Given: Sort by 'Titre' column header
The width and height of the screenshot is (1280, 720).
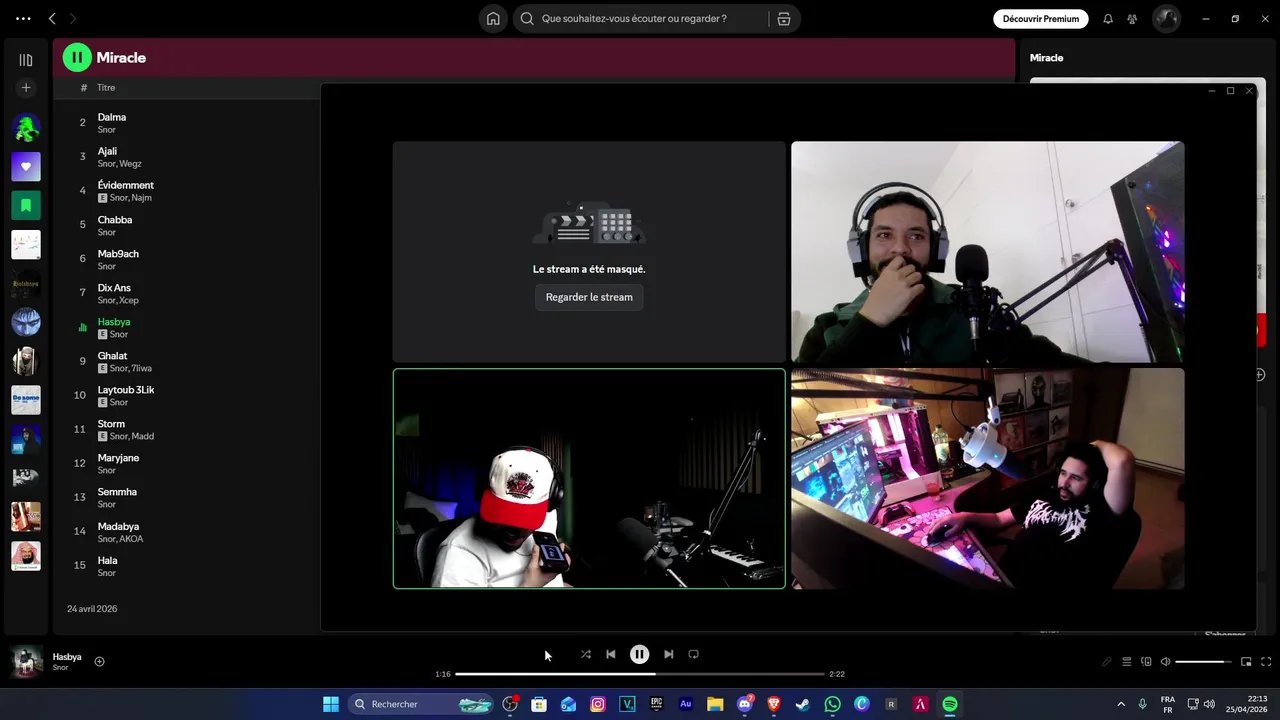Looking at the screenshot, I should pos(106,88).
